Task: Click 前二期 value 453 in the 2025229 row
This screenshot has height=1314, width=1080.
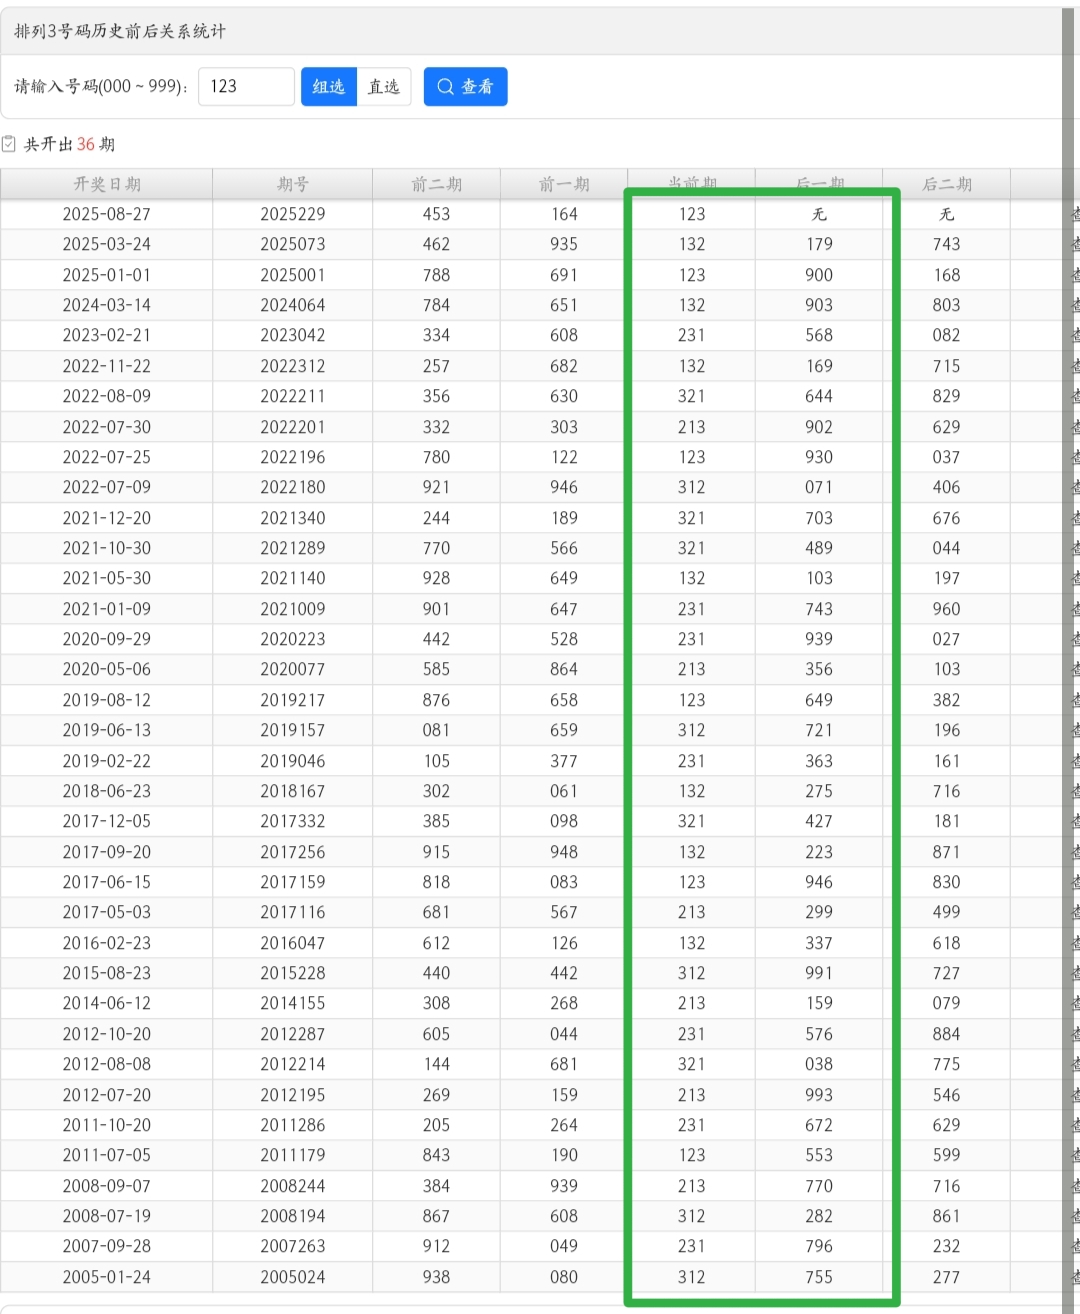Action: 436,214
